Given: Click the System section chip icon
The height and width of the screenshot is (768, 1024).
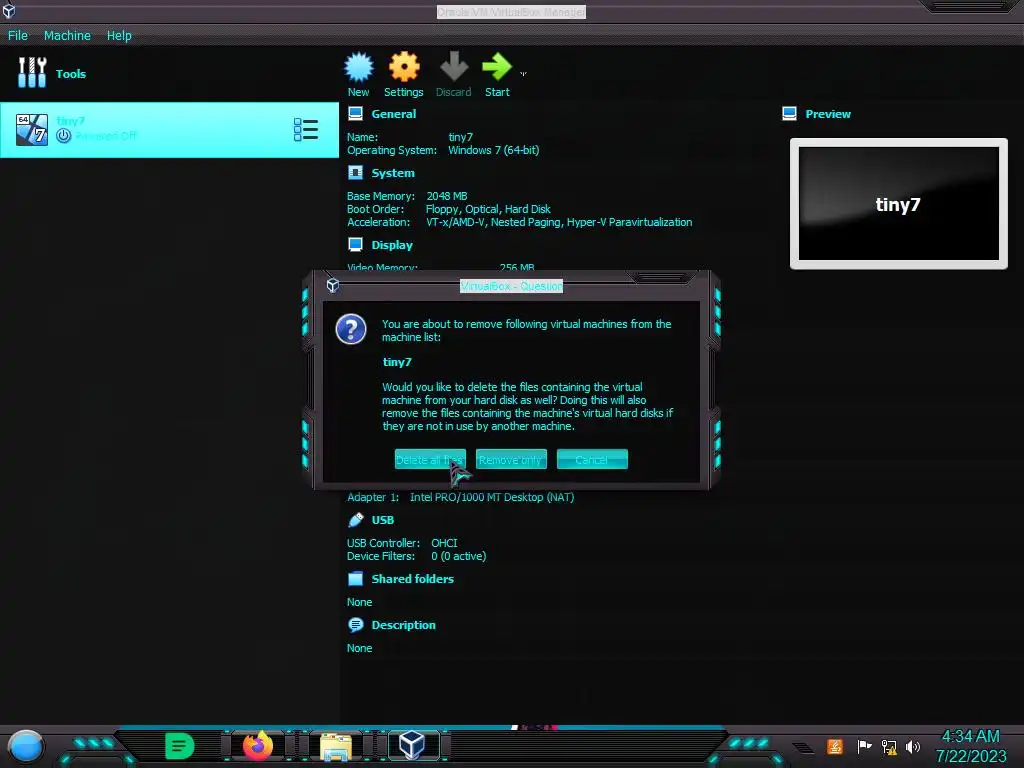Looking at the screenshot, I should (x=355, y=172).
